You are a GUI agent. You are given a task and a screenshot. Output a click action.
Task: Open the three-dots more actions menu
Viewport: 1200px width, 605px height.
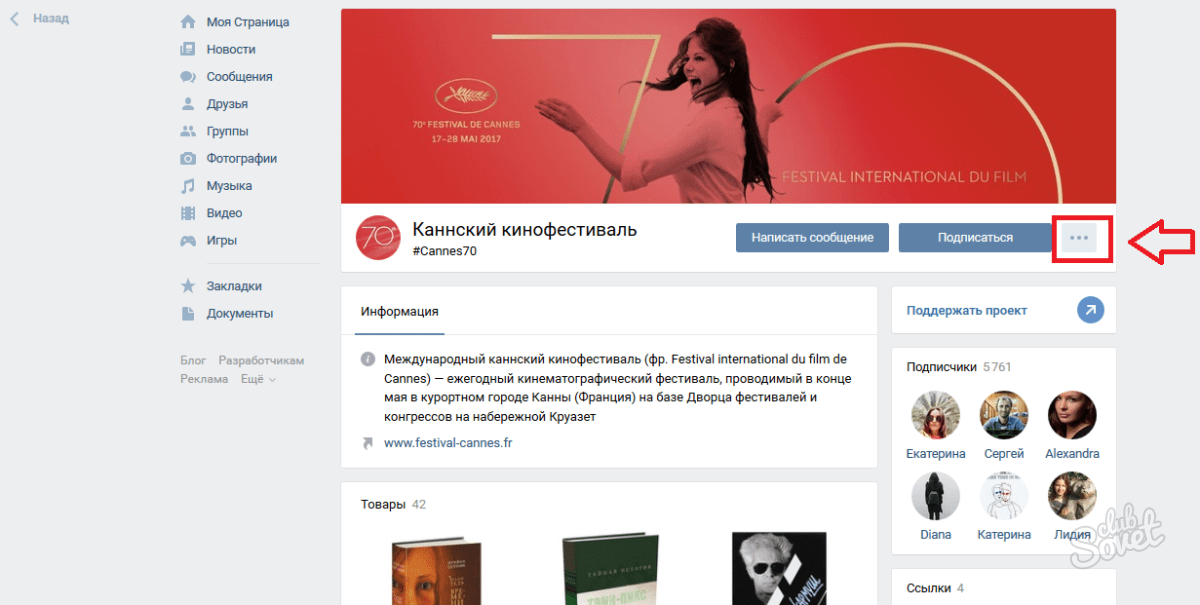[x=1079, y=238]
